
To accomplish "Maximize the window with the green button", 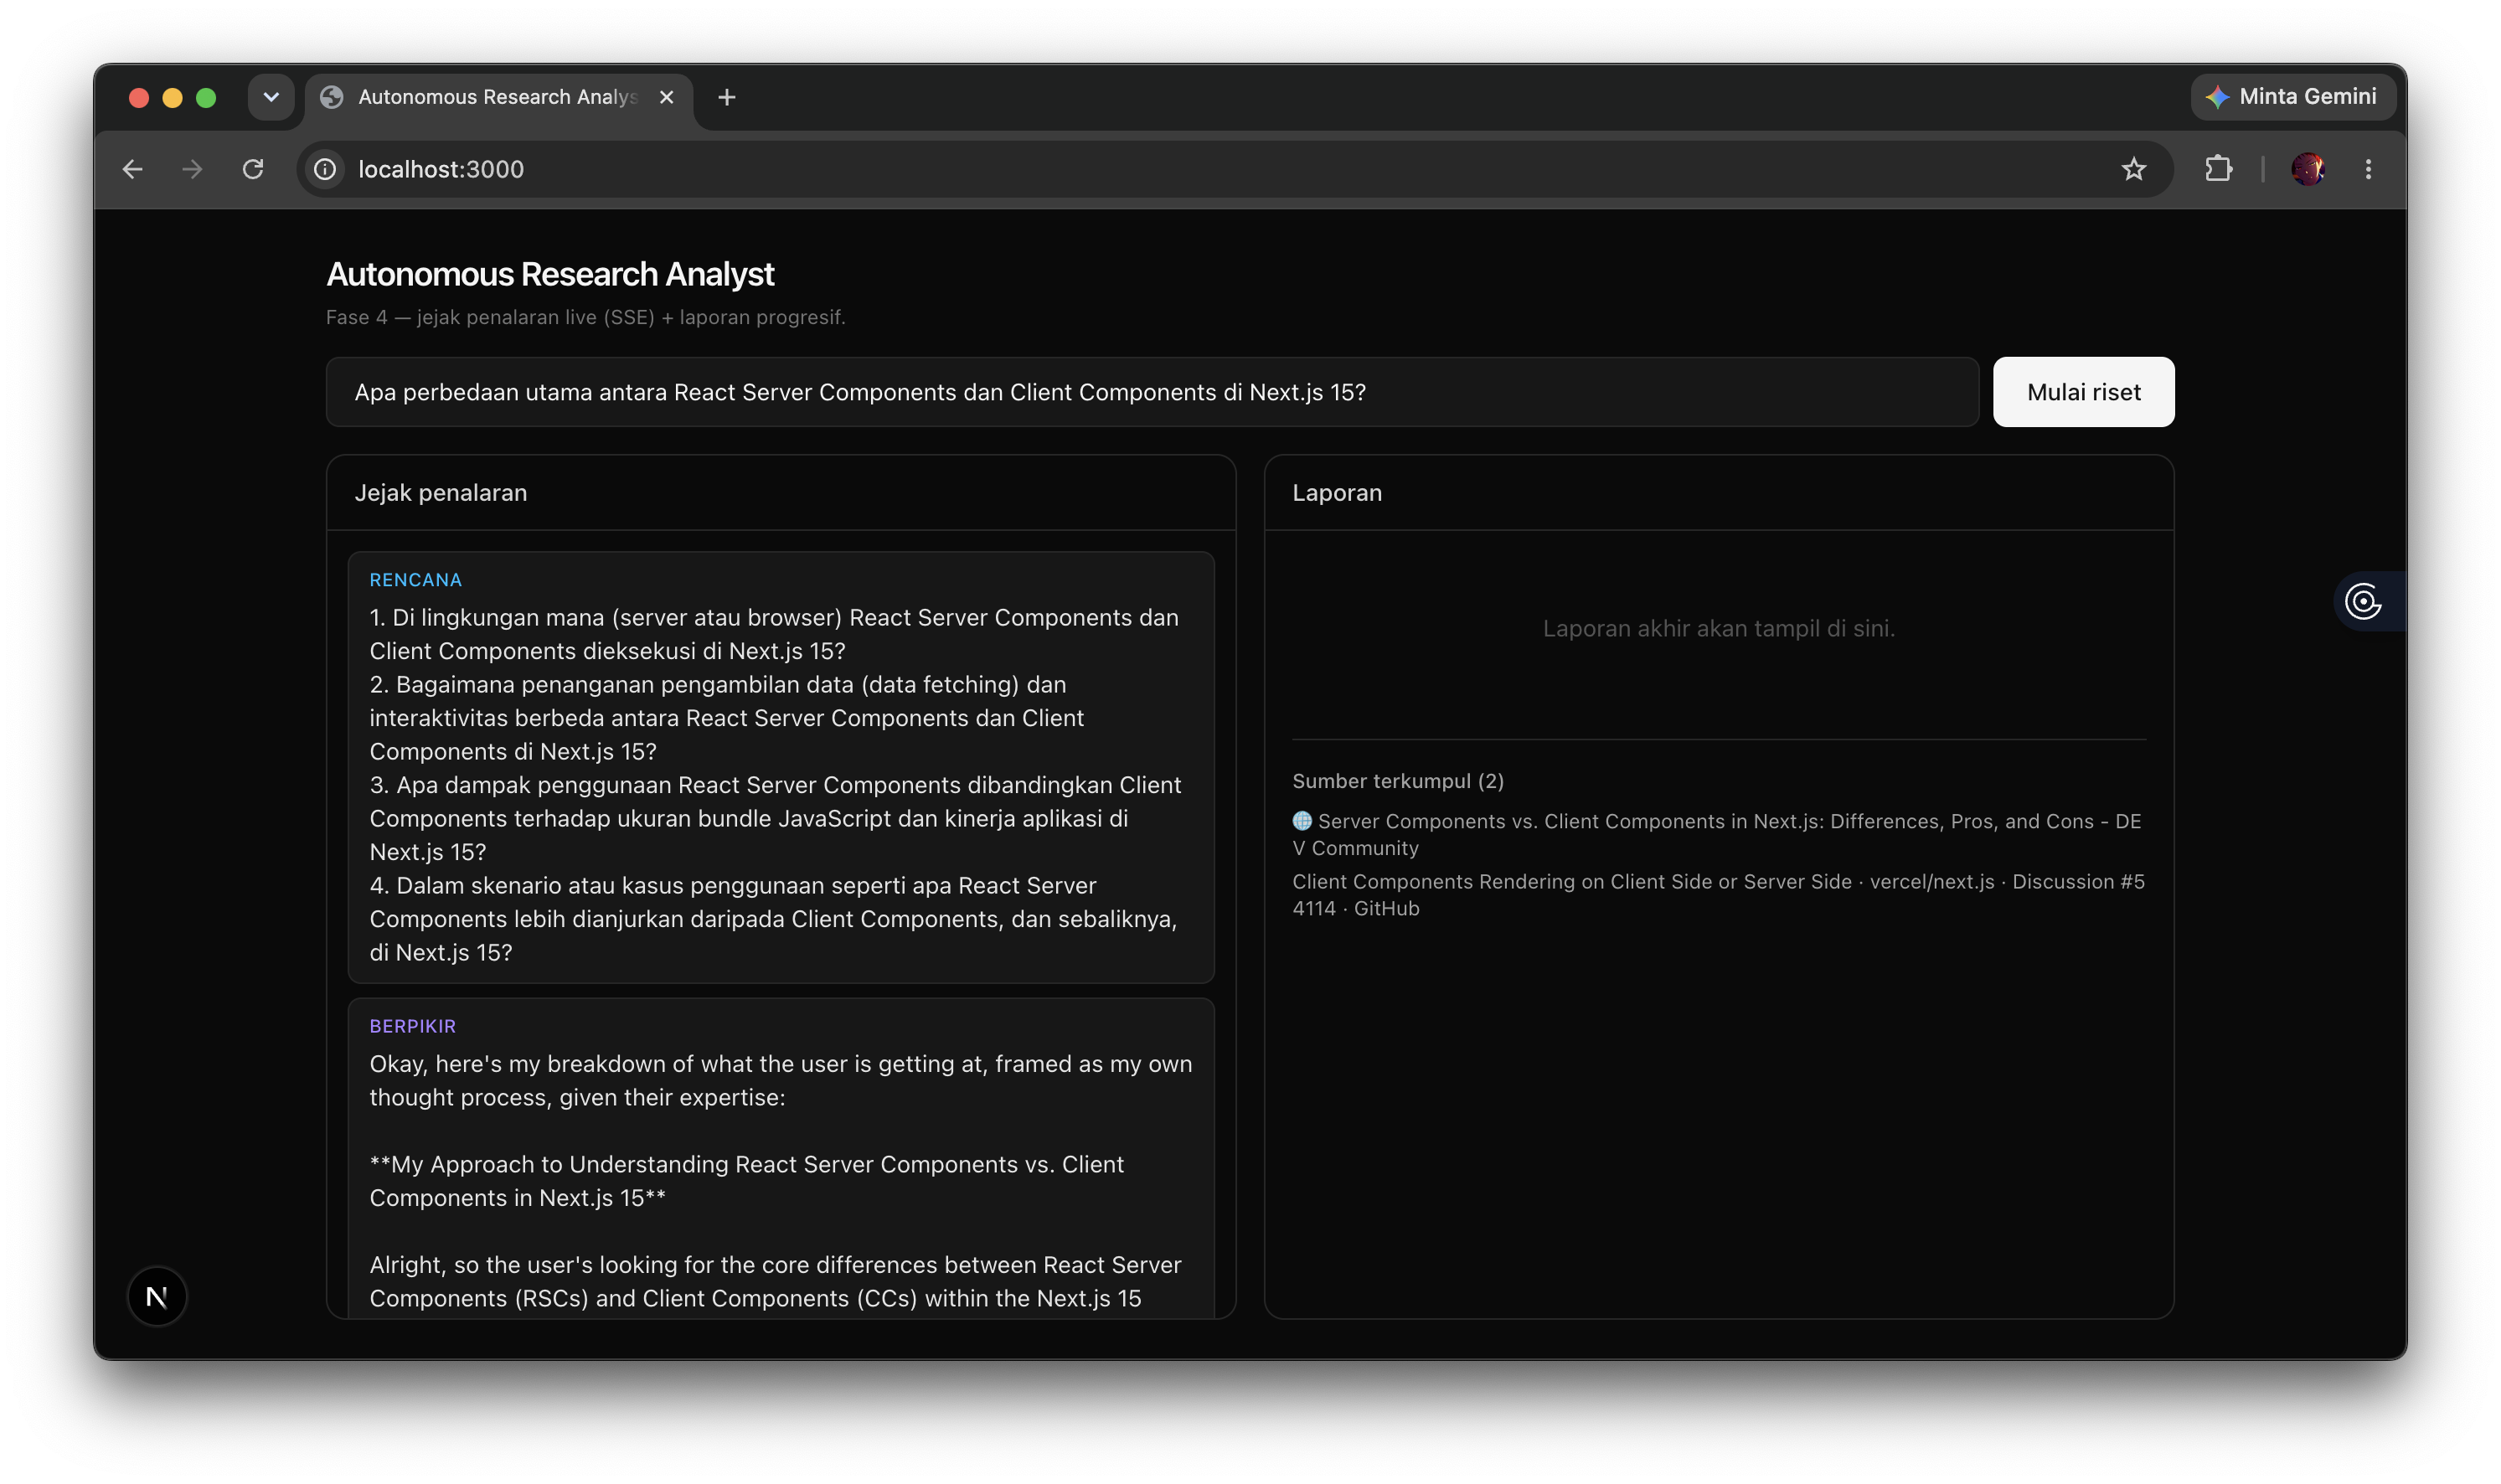I will pyautogui.click(x=206, y=97).
